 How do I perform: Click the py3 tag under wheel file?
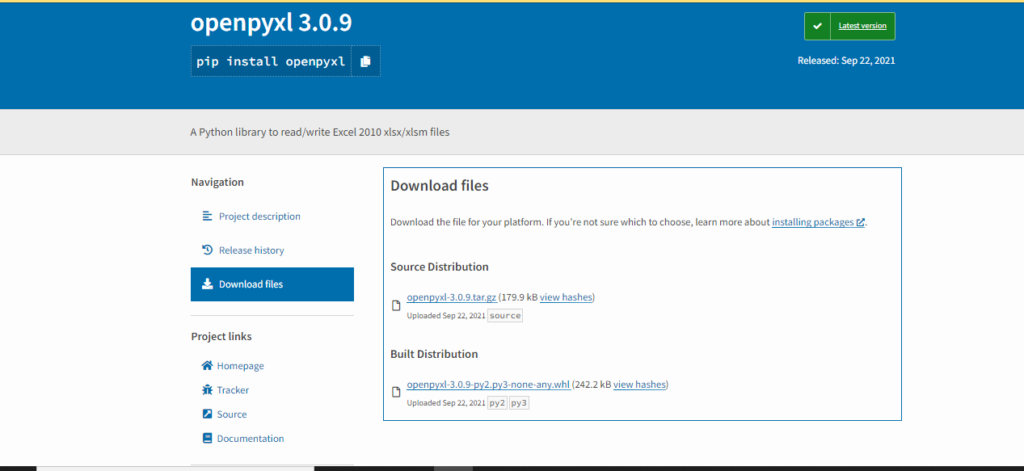[x=519, y=403]
